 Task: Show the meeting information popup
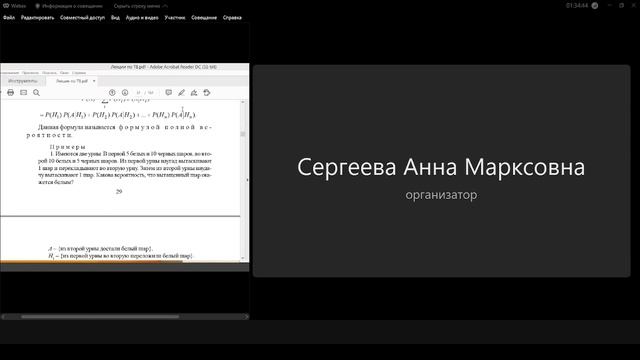69,6
